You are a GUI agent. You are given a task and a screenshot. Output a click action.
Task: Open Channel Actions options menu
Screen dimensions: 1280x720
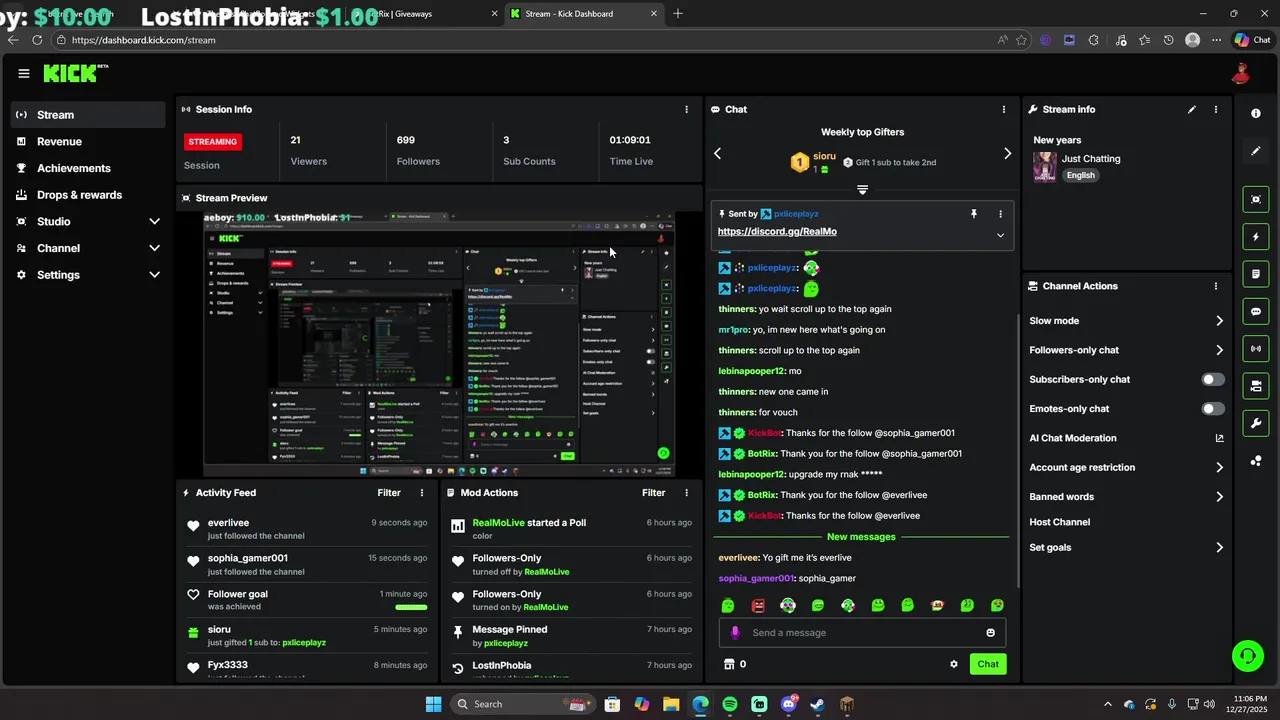pyautogui.click(x=1216, y=286)
